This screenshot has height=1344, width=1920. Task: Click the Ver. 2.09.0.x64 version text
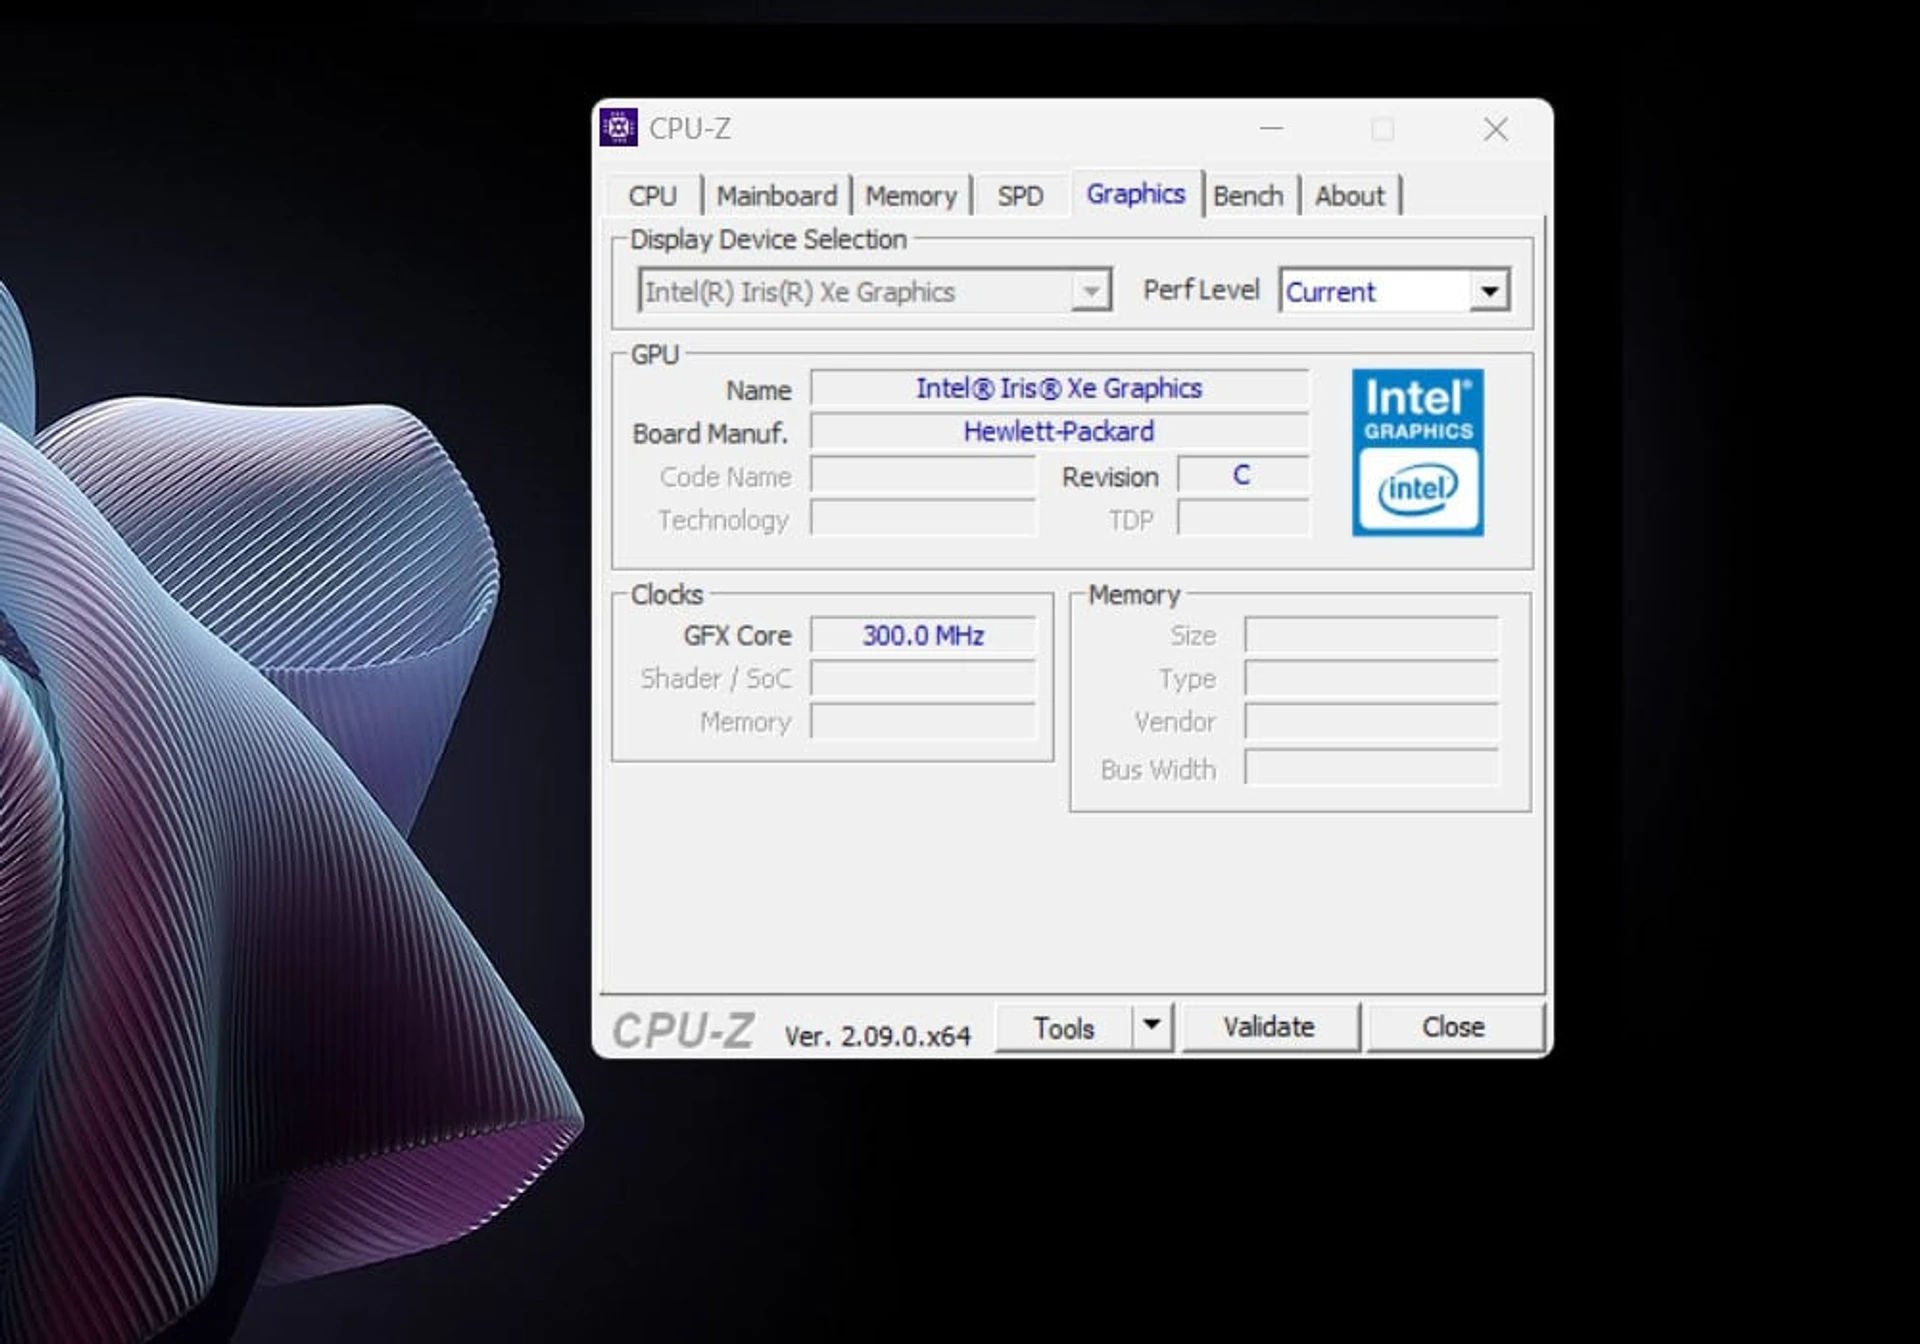point(877,1036)
